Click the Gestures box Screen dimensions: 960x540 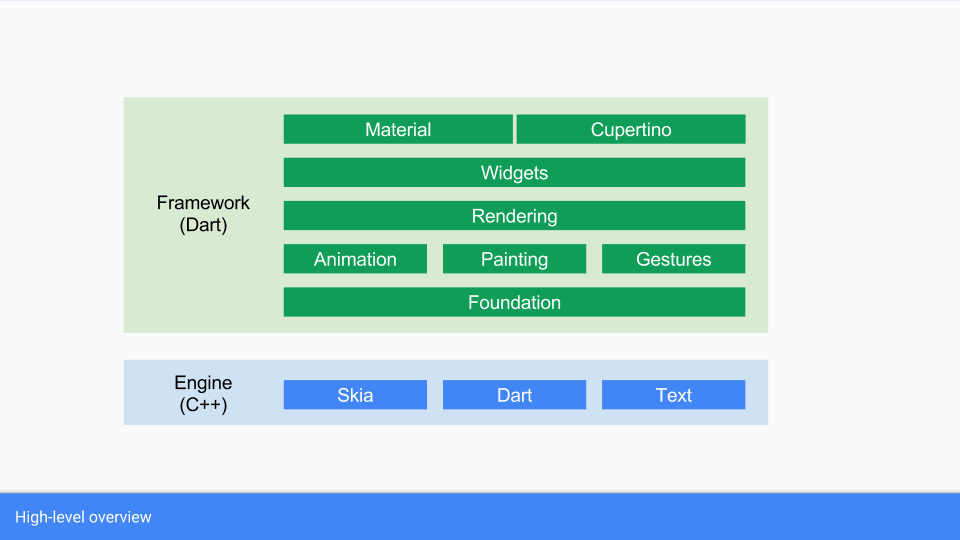(x=673, y=259)
